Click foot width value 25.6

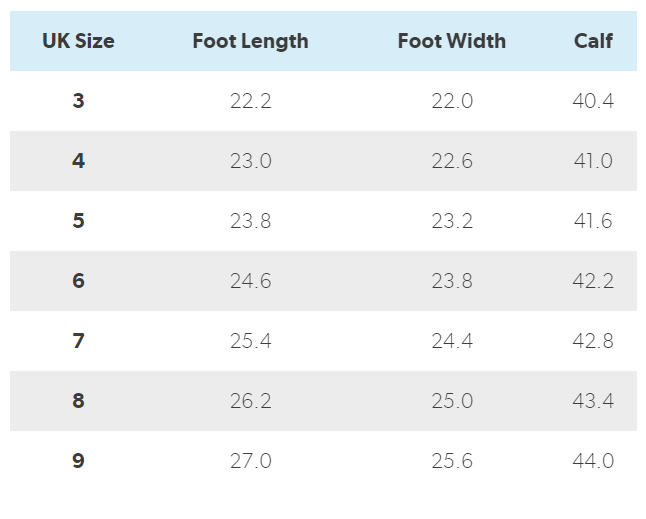pyautogui.click(x=451, y=461)
